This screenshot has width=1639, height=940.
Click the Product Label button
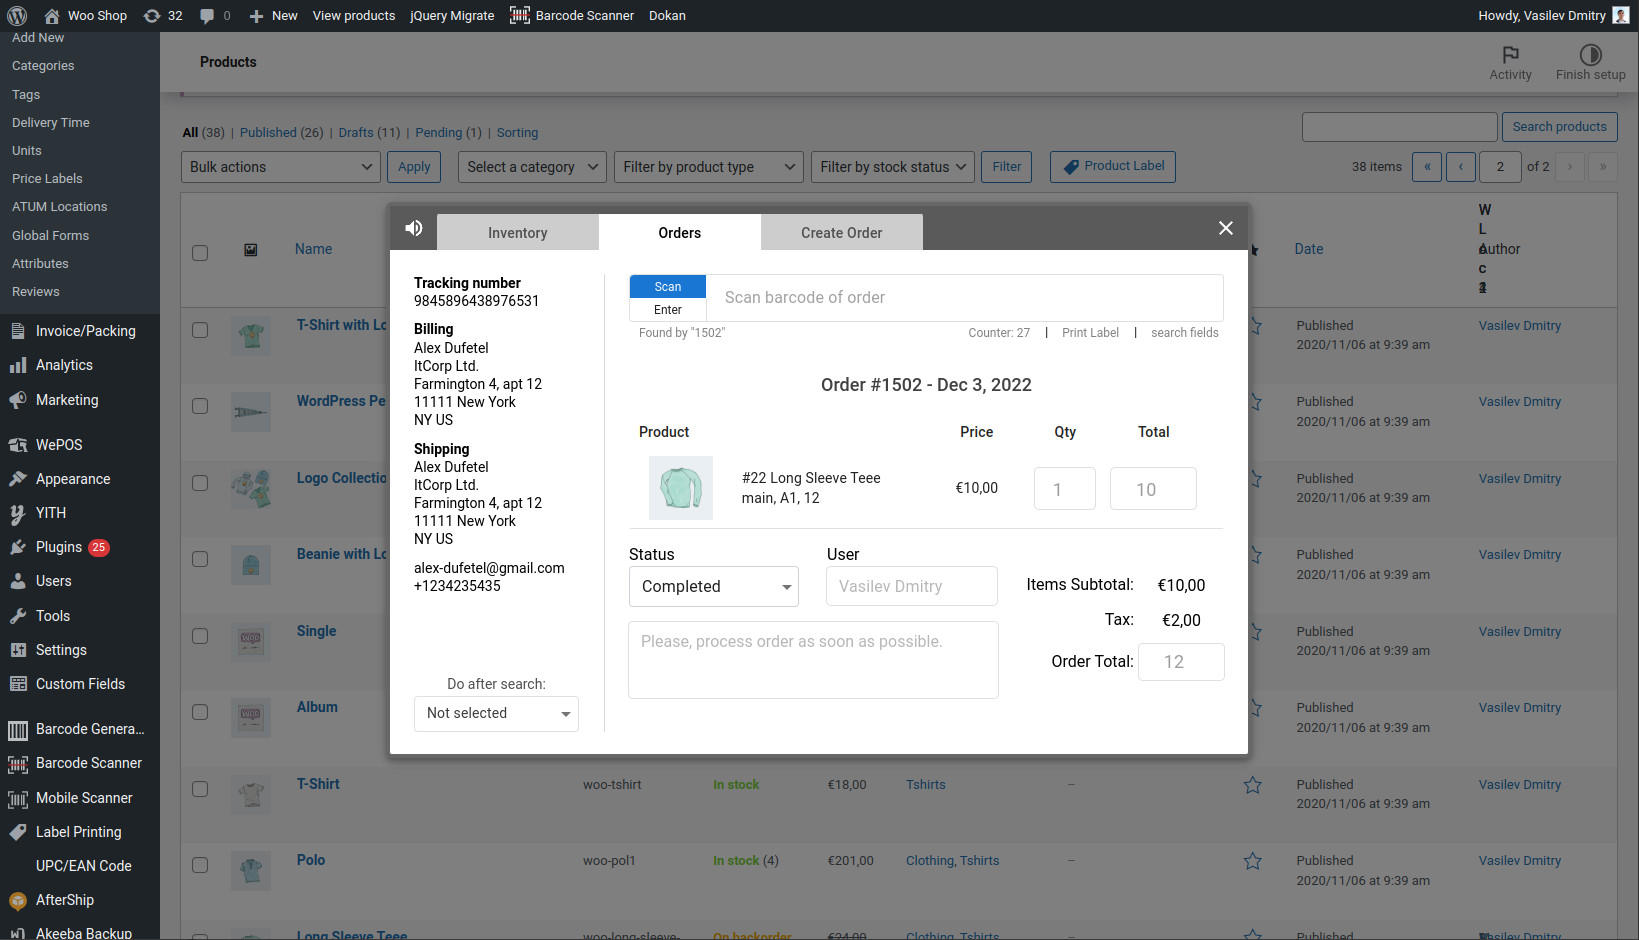click(1113, 167)
